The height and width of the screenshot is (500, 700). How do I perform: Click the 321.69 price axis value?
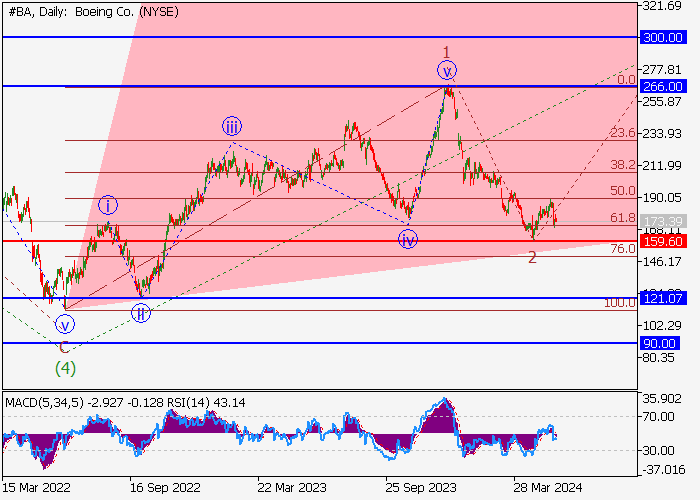[x=662, y=6]
